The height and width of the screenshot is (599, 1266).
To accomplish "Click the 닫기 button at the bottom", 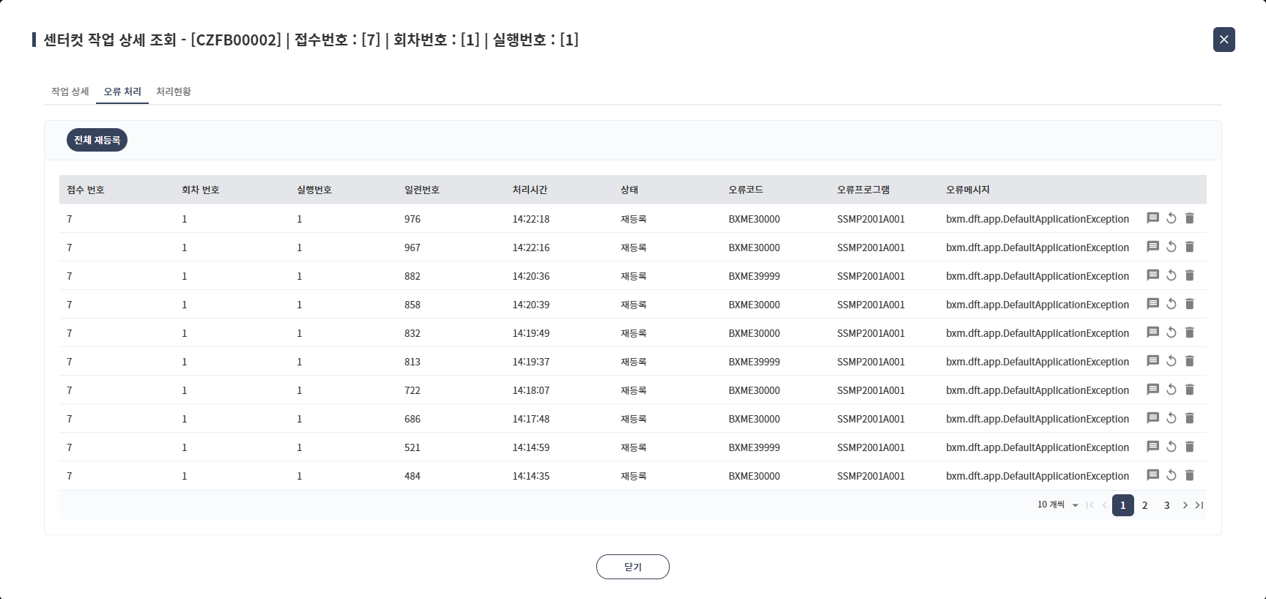I will [x=633, y=566].
